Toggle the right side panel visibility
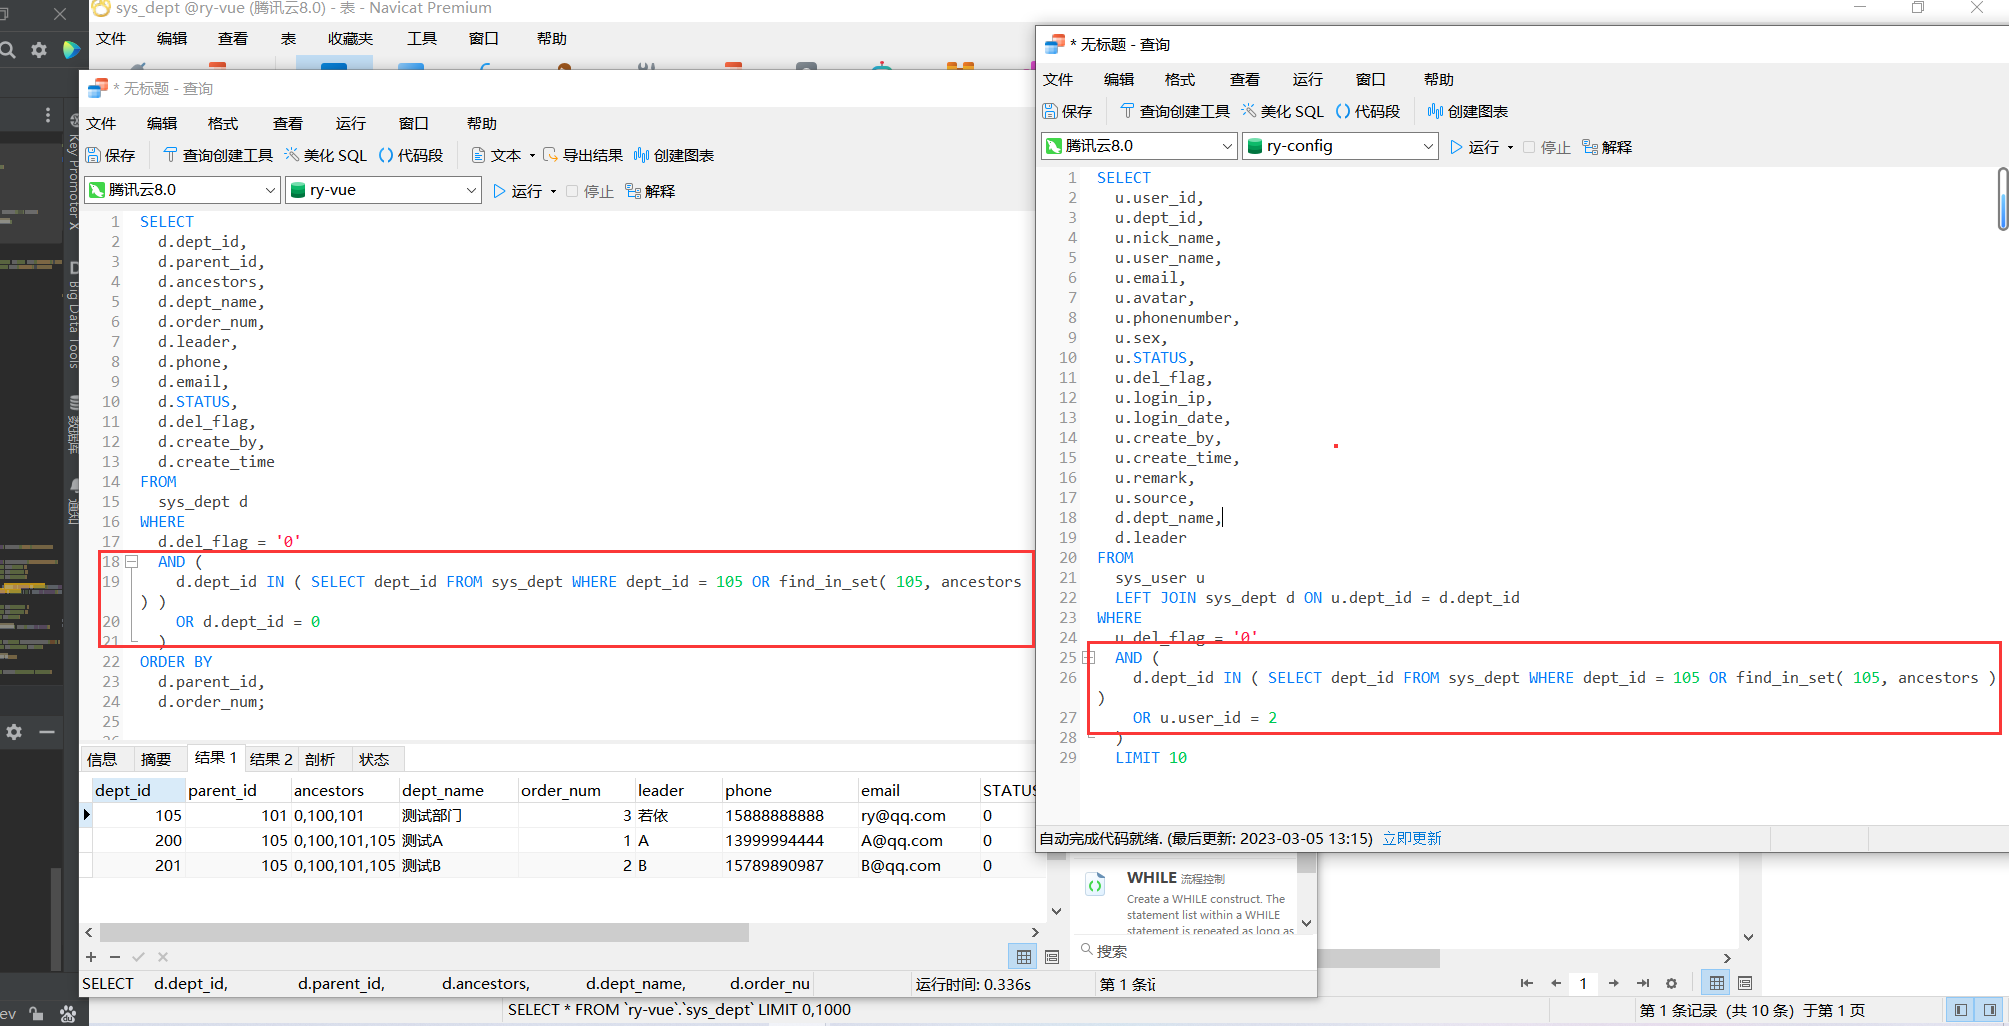 1988,1010
